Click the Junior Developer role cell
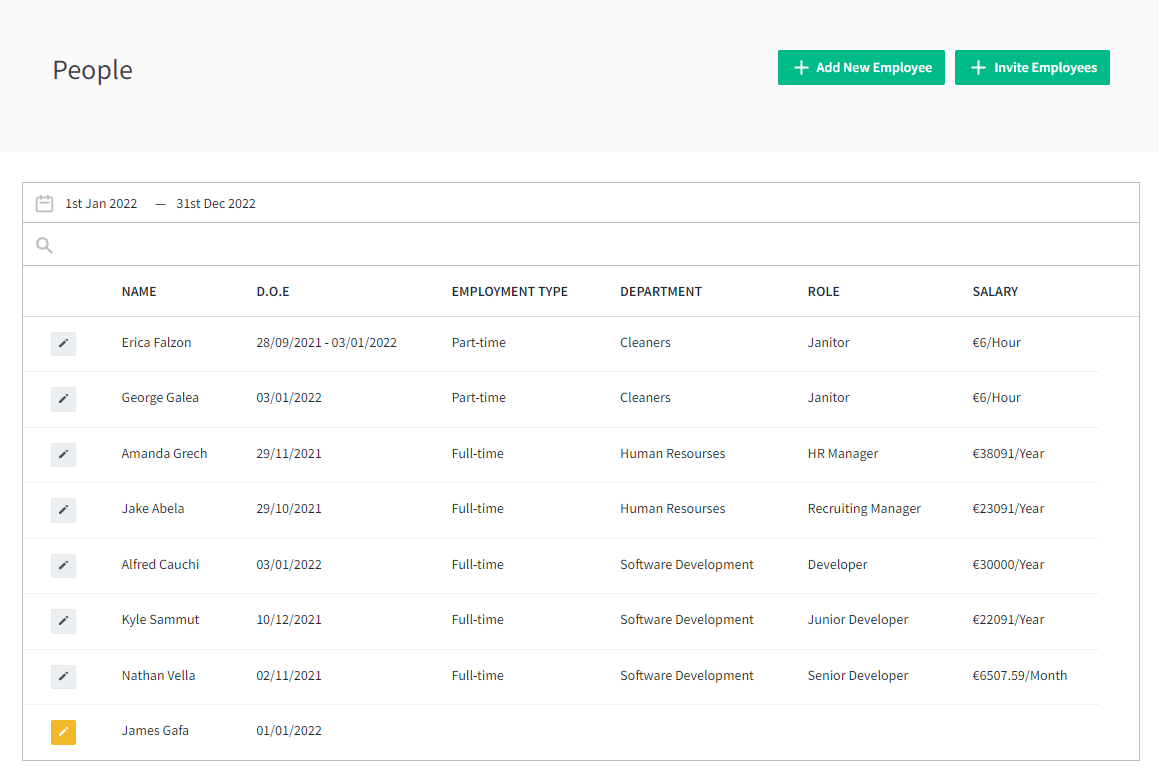 [857, 620]
